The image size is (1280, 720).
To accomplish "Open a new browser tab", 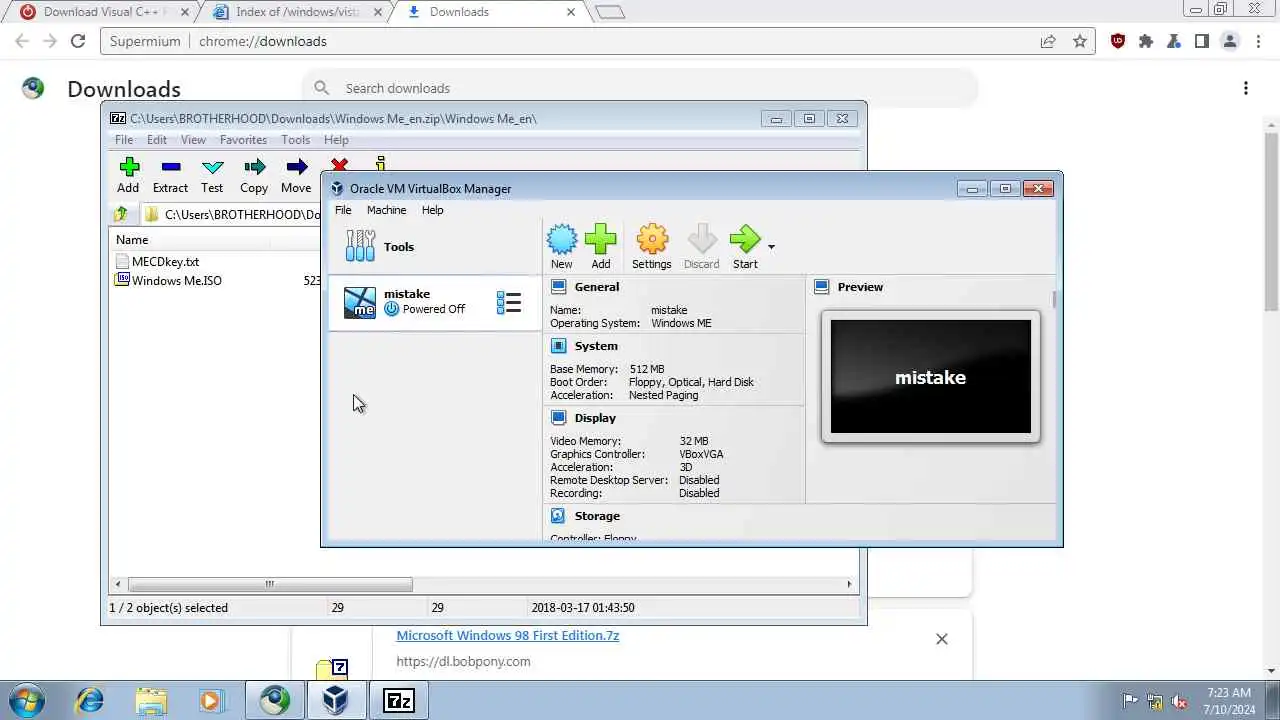I will [609, 12].
